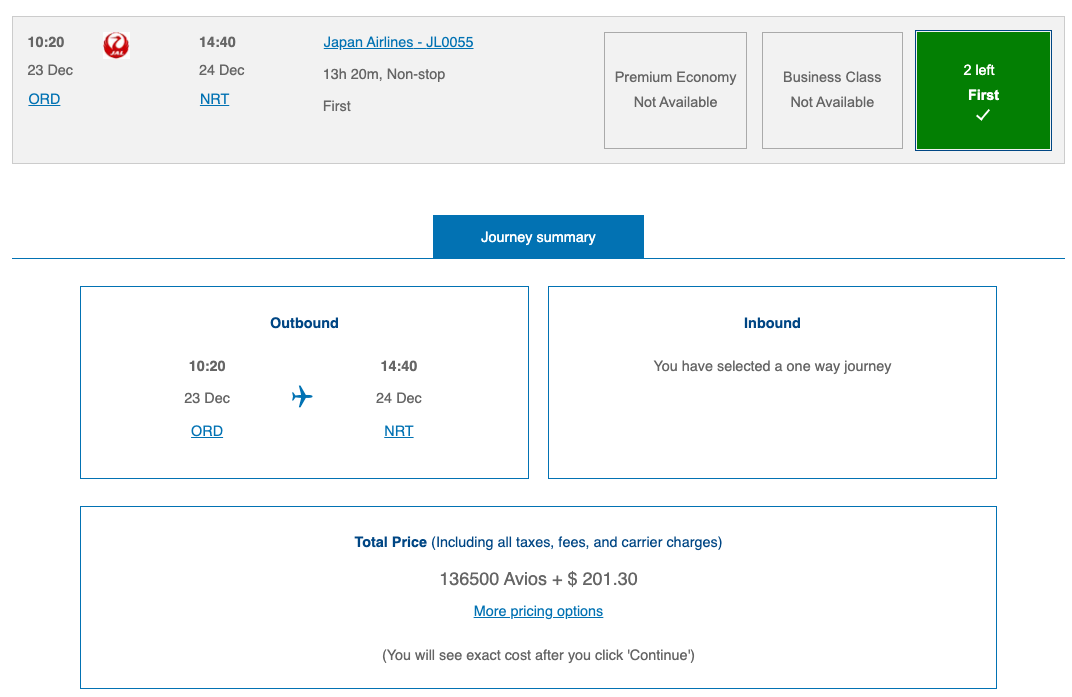The width and height of the screenshot is (1072, 697).
Task: Open More pricing options
Action: (538, 611)
